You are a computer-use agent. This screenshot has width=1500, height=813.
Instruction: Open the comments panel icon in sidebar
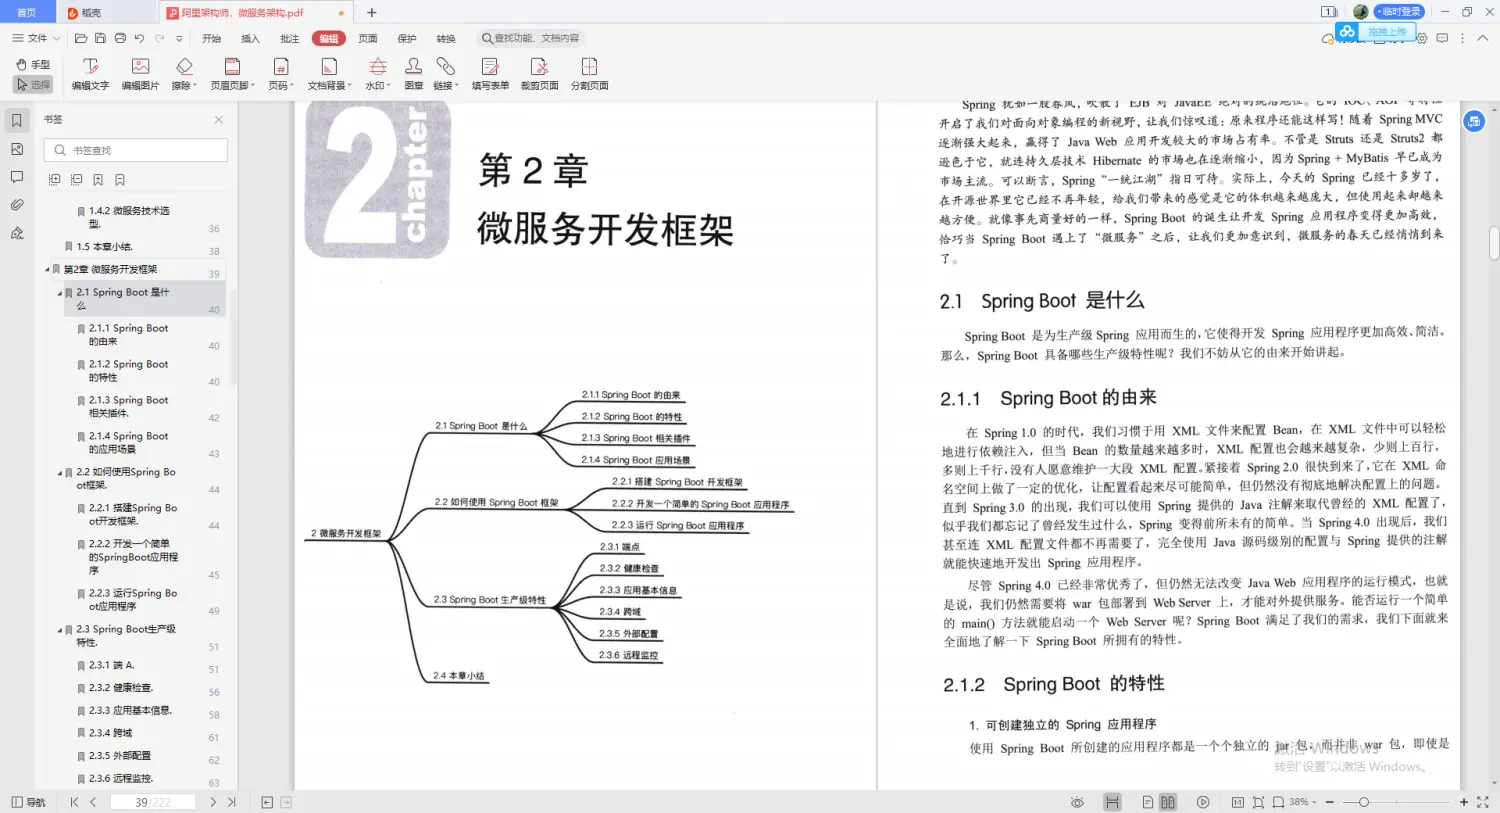(x=17, y=177)
